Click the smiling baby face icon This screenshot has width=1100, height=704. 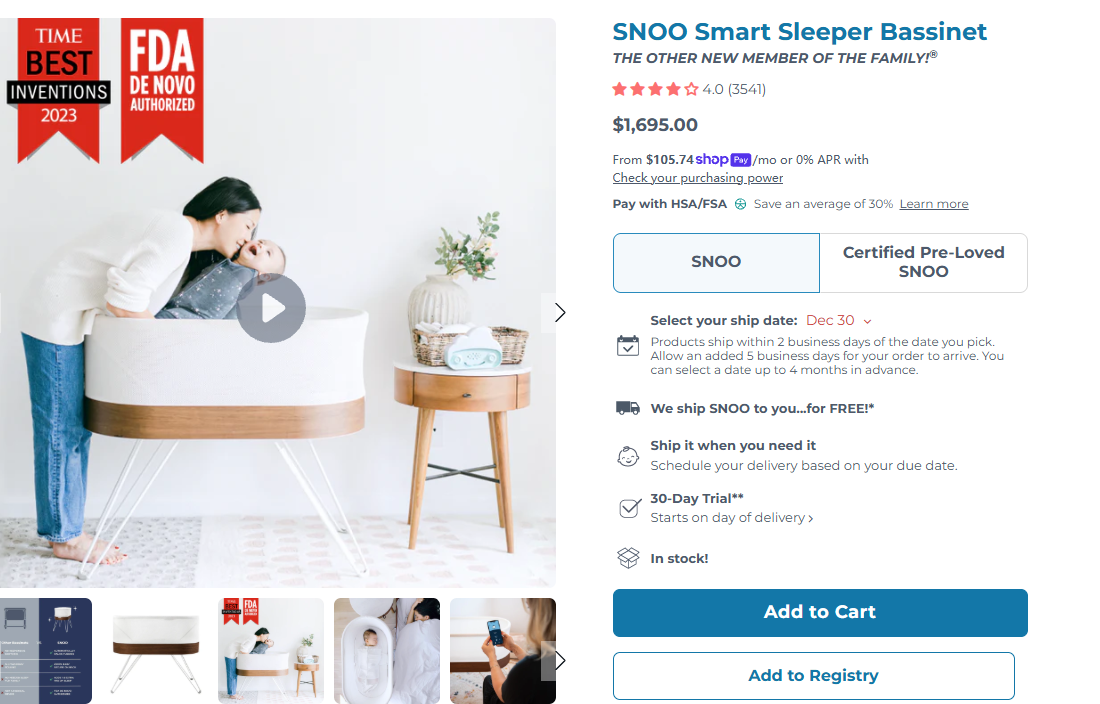628,456
